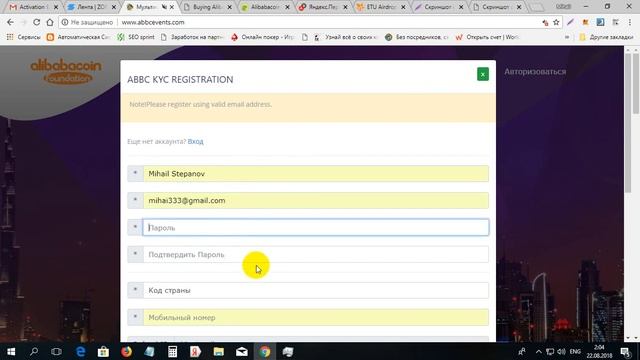The image size is (640, 360).
Task: Open Mail app from the taskbar
Action: (x=242, y=351)
